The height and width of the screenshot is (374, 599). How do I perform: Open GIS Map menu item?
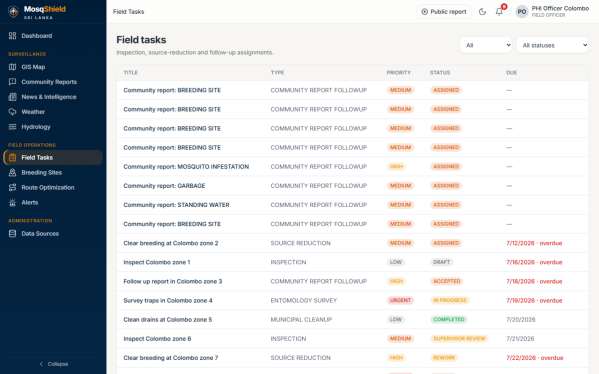click(53, 67)
